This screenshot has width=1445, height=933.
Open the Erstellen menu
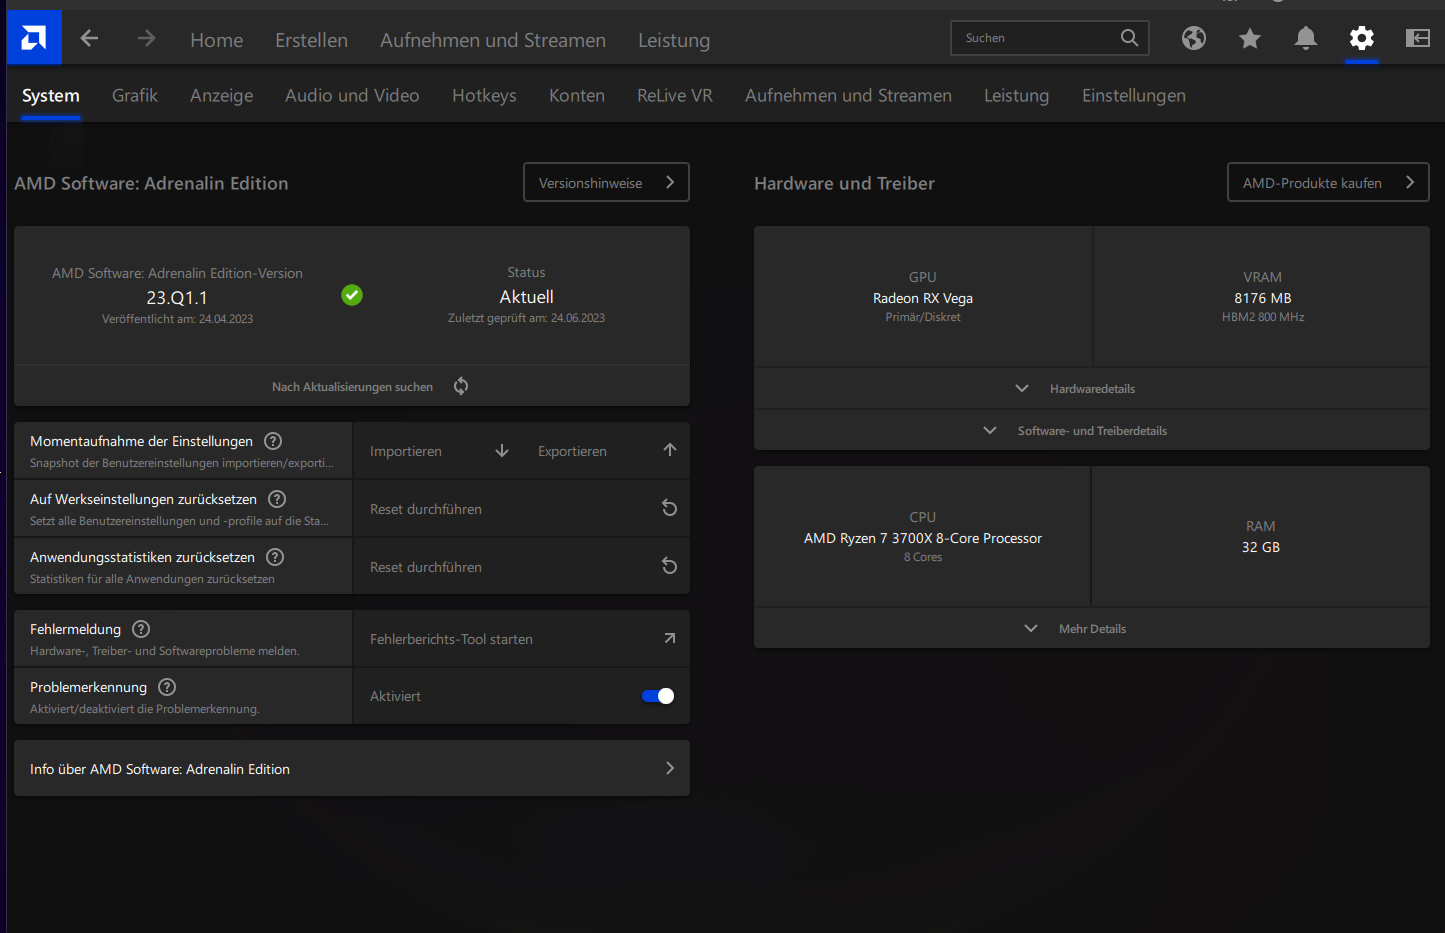tap(312, 40)
